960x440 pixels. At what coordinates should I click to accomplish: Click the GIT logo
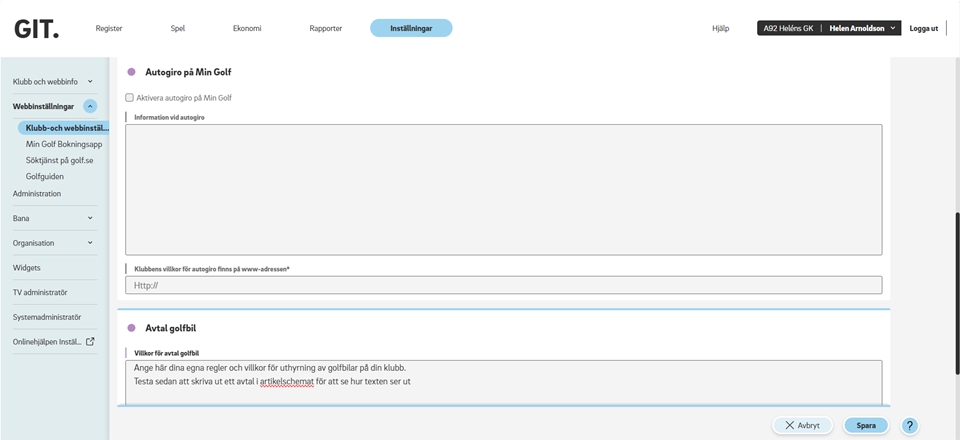click(37, 29)
